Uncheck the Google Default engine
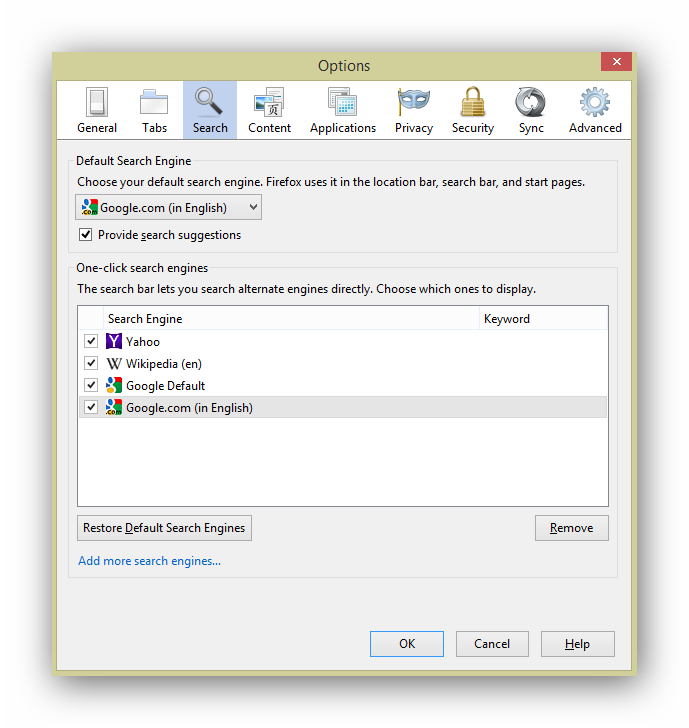The image size is (689, 728). (91, 385)
